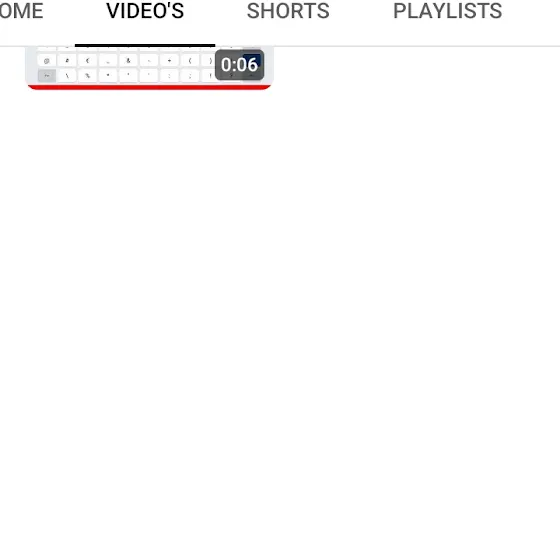Go to the PLAYLISTS tab

[x=448, y=11]
